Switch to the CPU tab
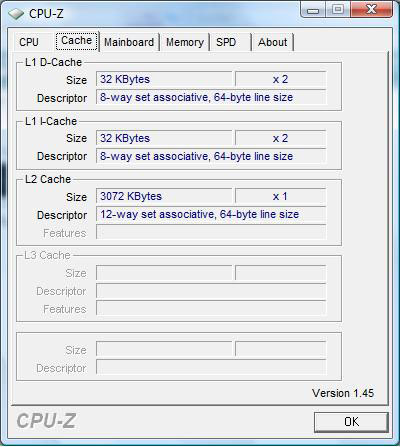 (29, 42)
